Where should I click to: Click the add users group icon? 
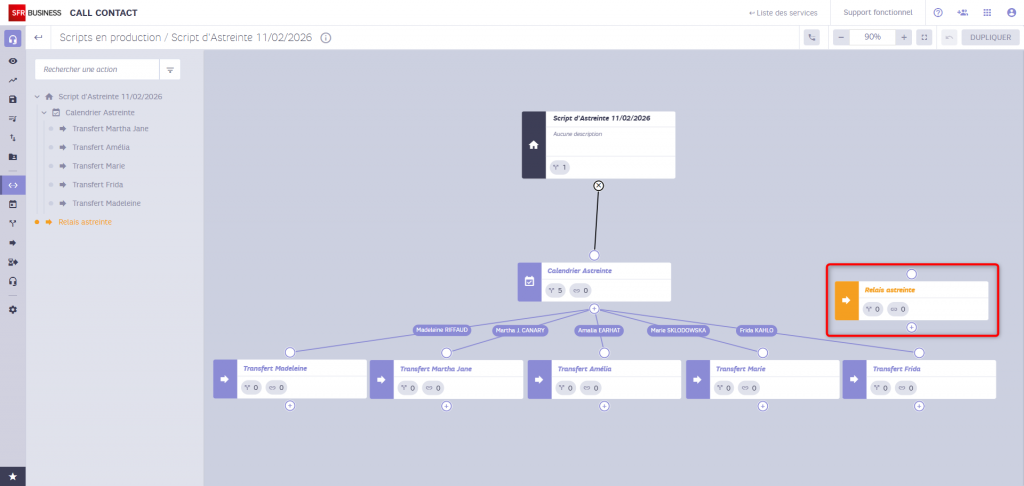(x=962, y=13)
